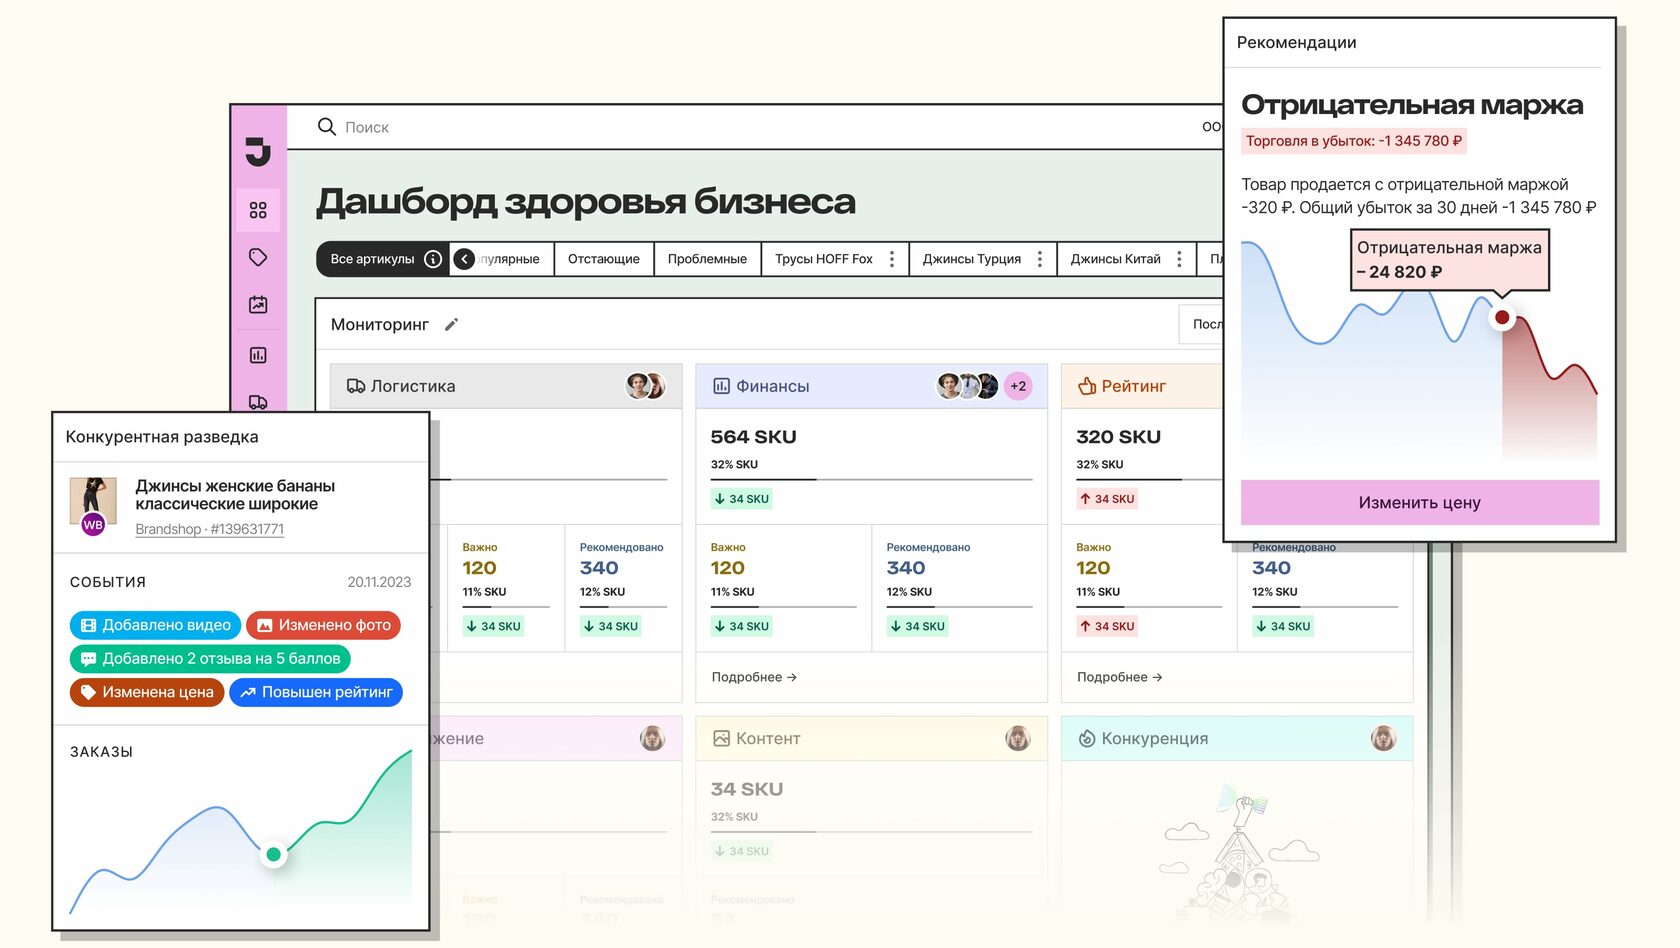
Task: Edit Мониторинг title with pencil icon
Action: coord(451,324)
